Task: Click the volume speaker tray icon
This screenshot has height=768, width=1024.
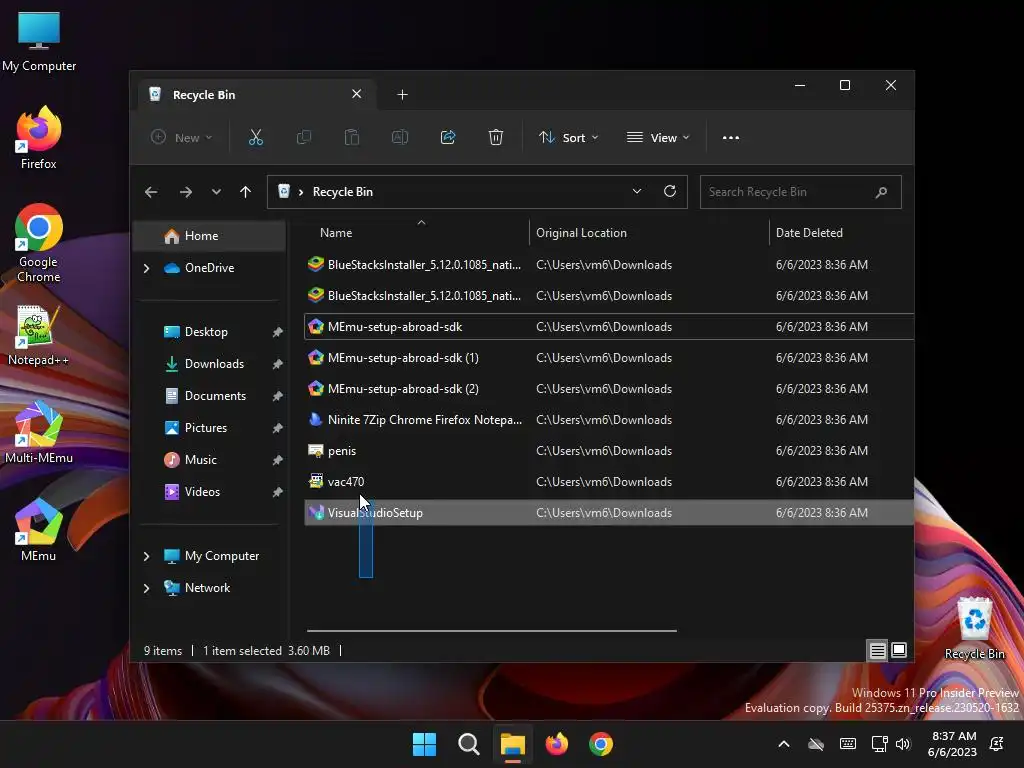Action: coord(903,744)
